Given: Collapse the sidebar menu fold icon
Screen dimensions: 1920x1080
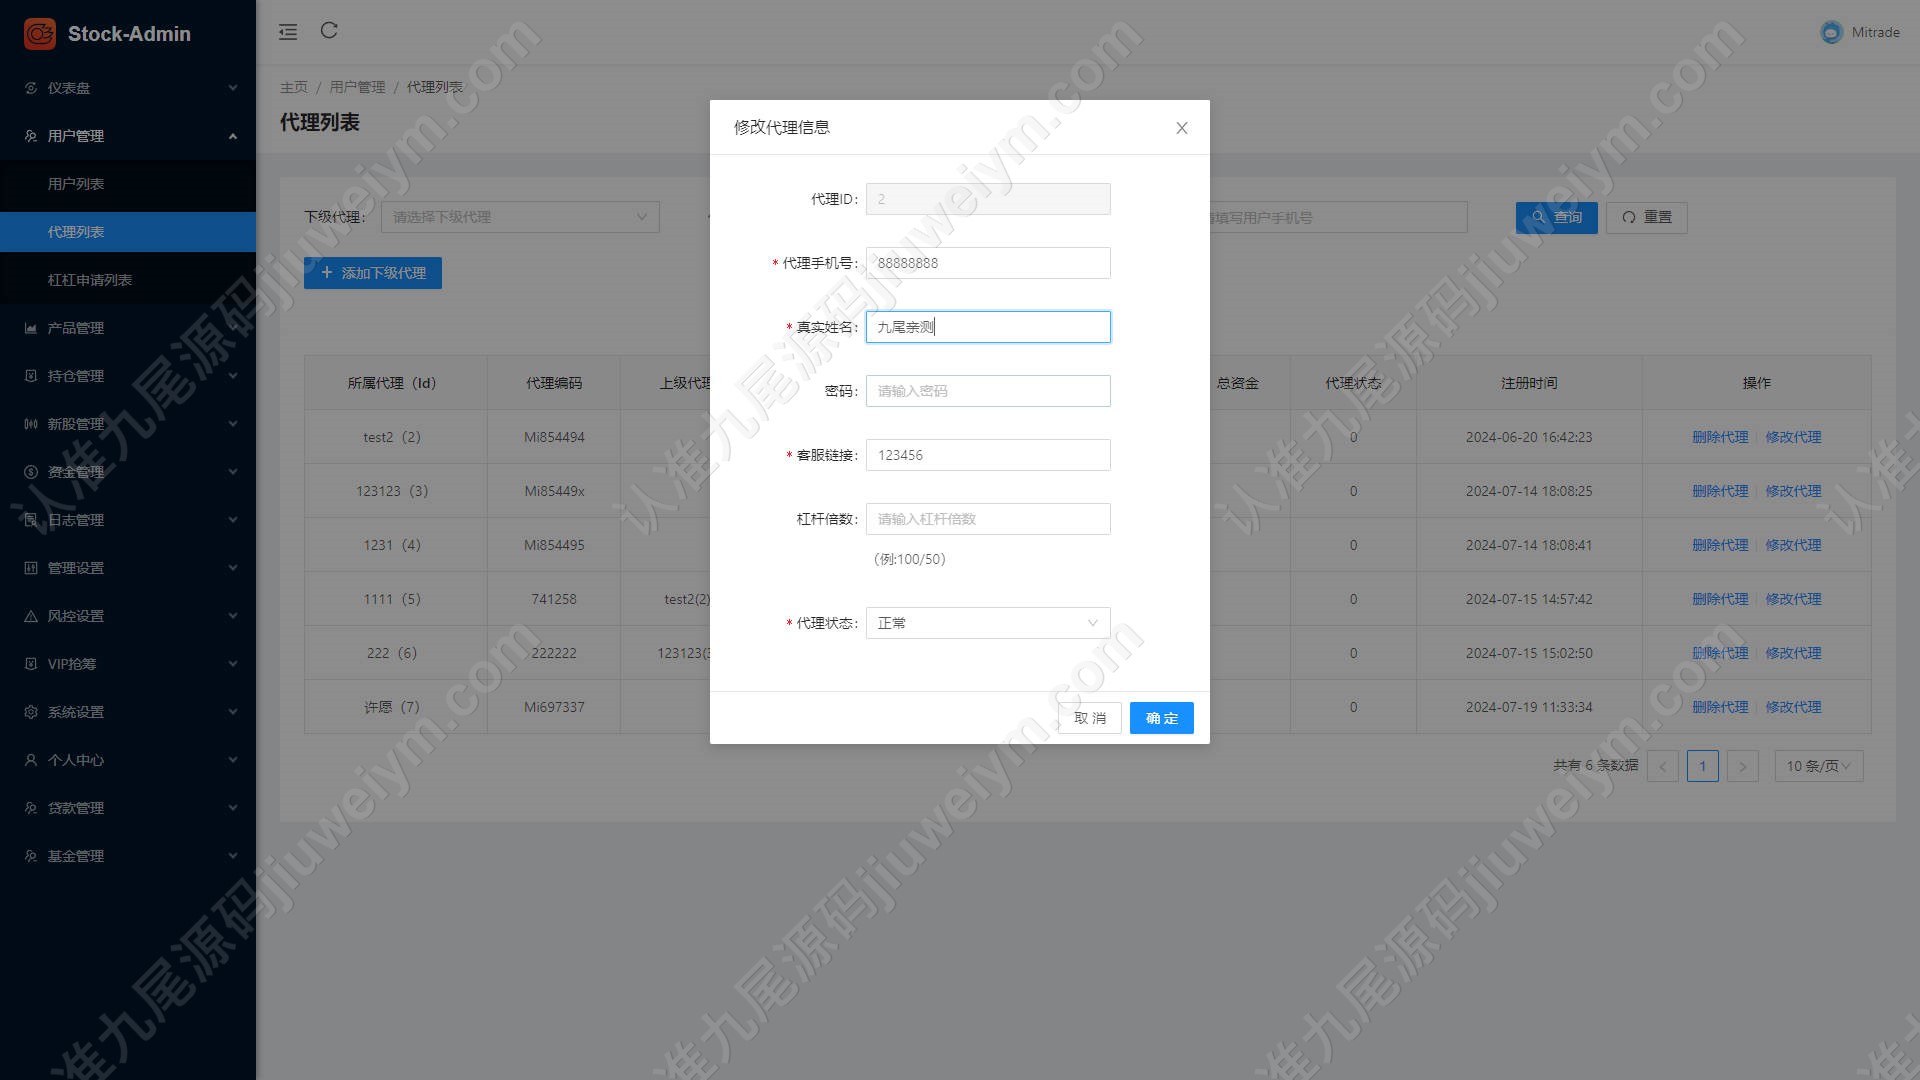Looking at the screenshot, I should click(288, 32).
